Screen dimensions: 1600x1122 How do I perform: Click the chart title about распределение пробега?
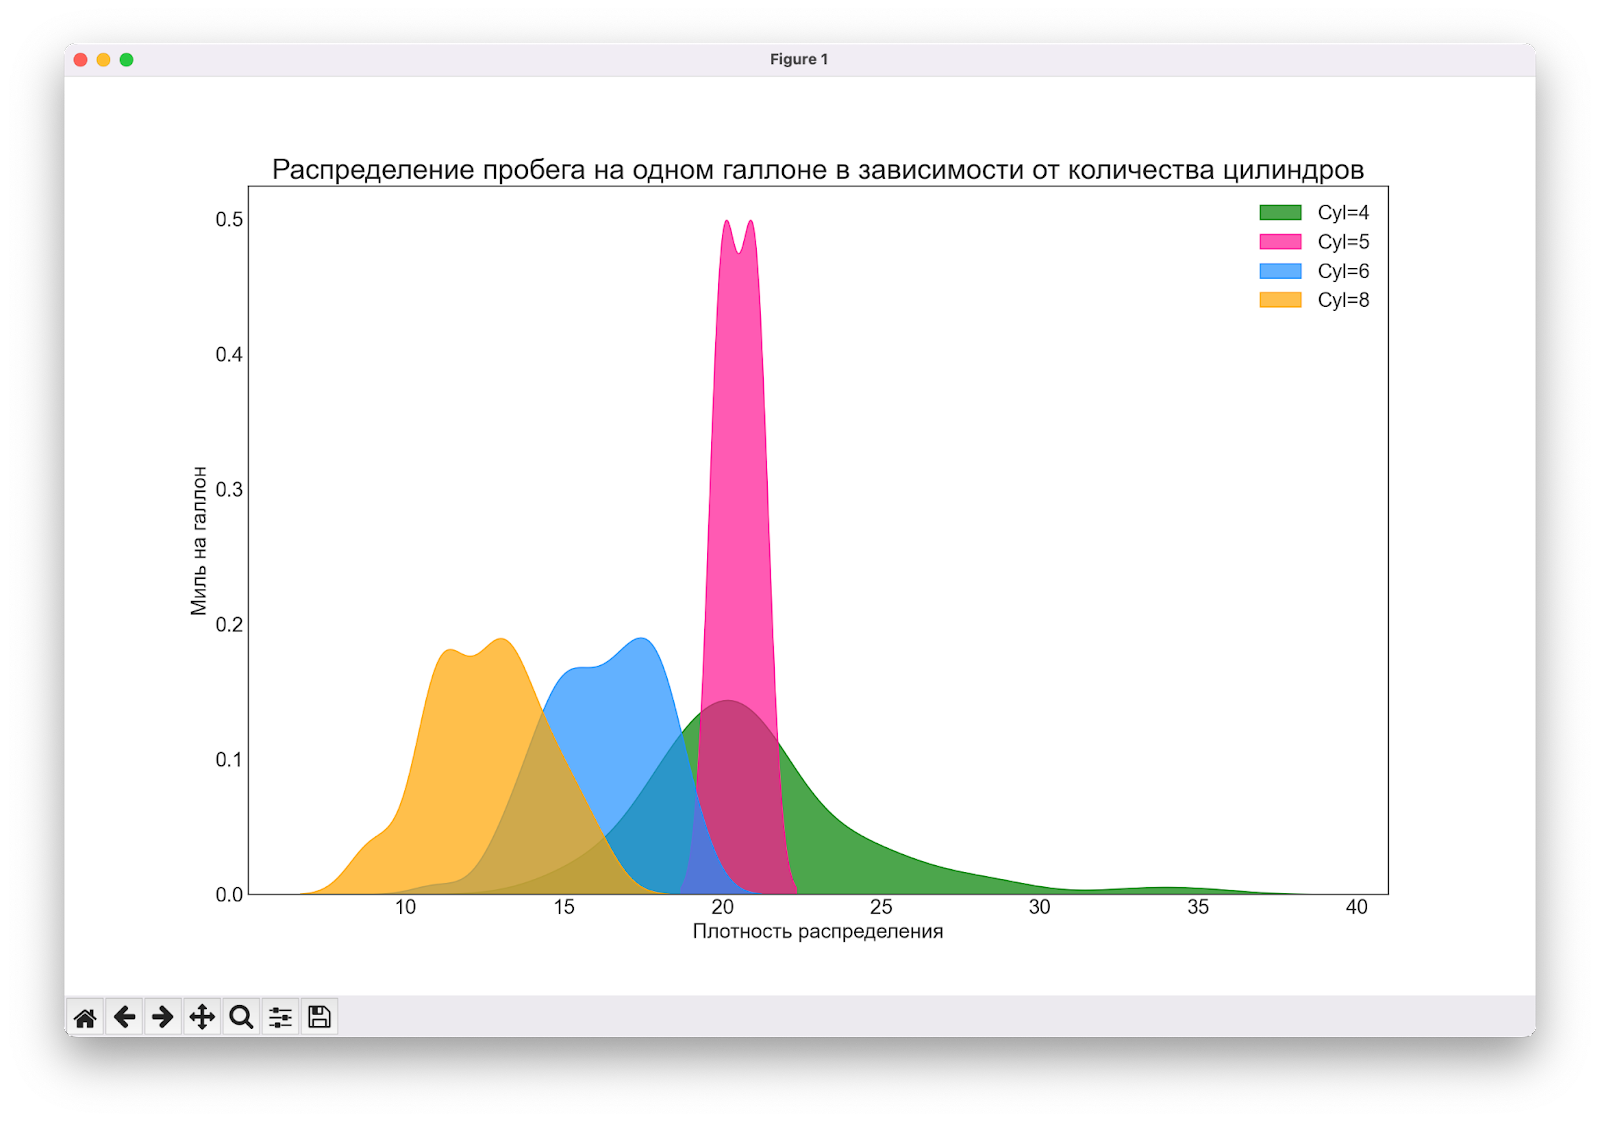coord(817,169)
